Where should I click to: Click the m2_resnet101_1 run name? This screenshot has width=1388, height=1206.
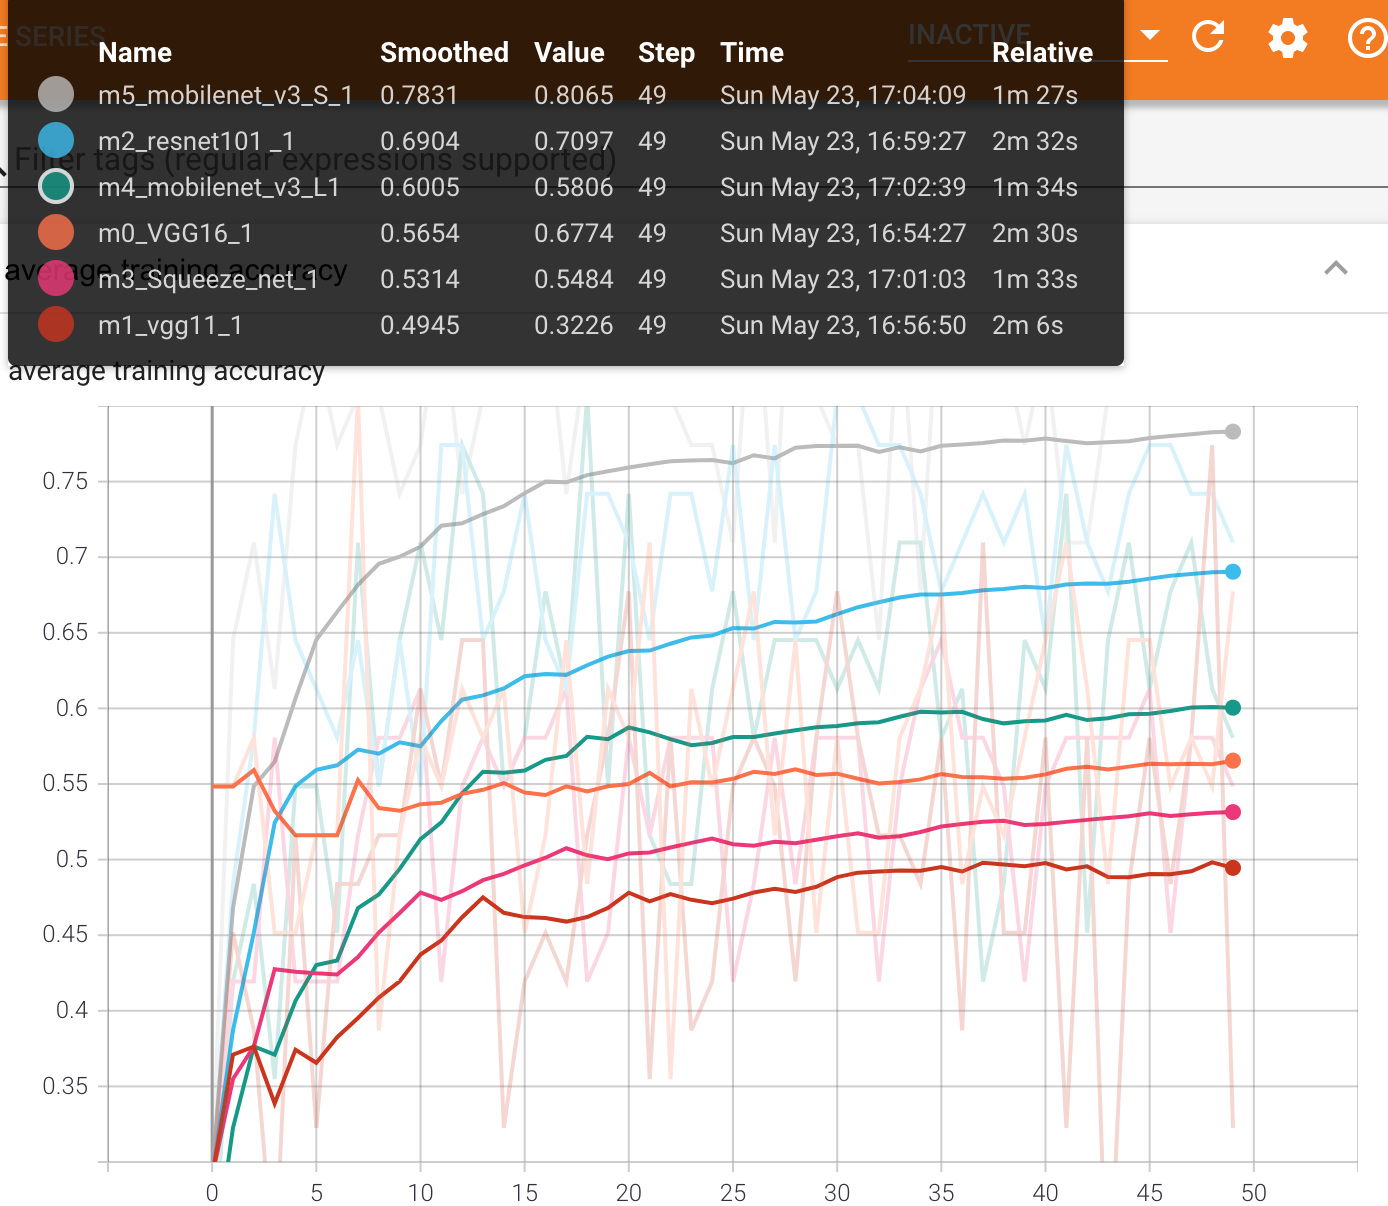[x=196, y=141]
